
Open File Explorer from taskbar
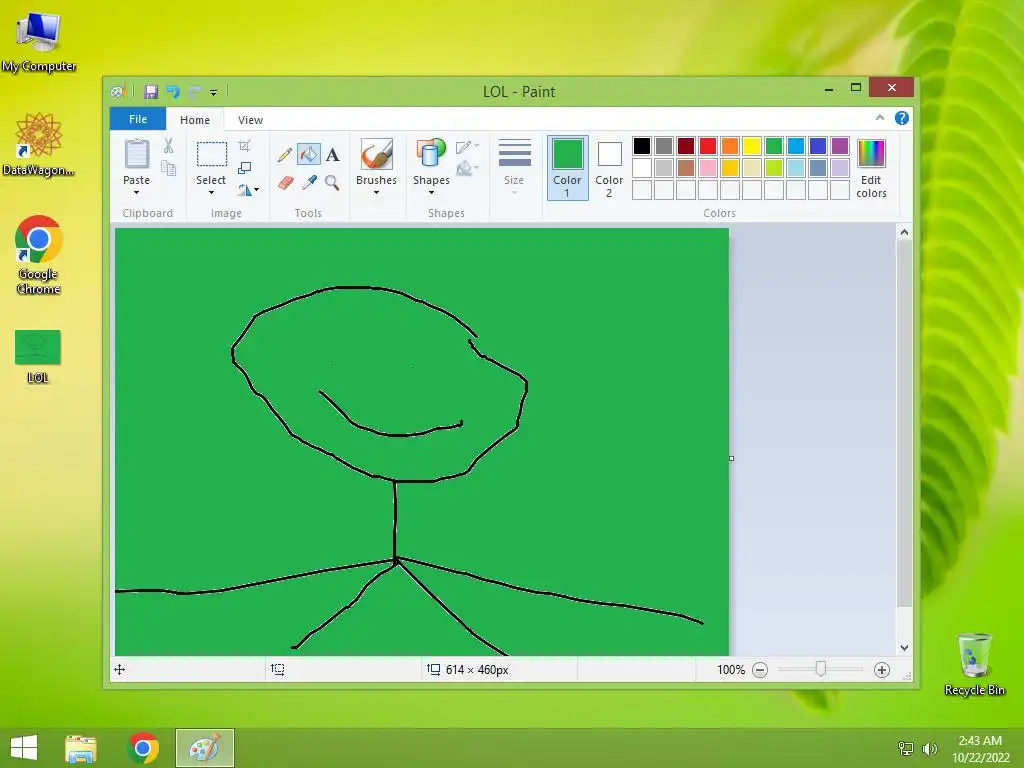81,748
